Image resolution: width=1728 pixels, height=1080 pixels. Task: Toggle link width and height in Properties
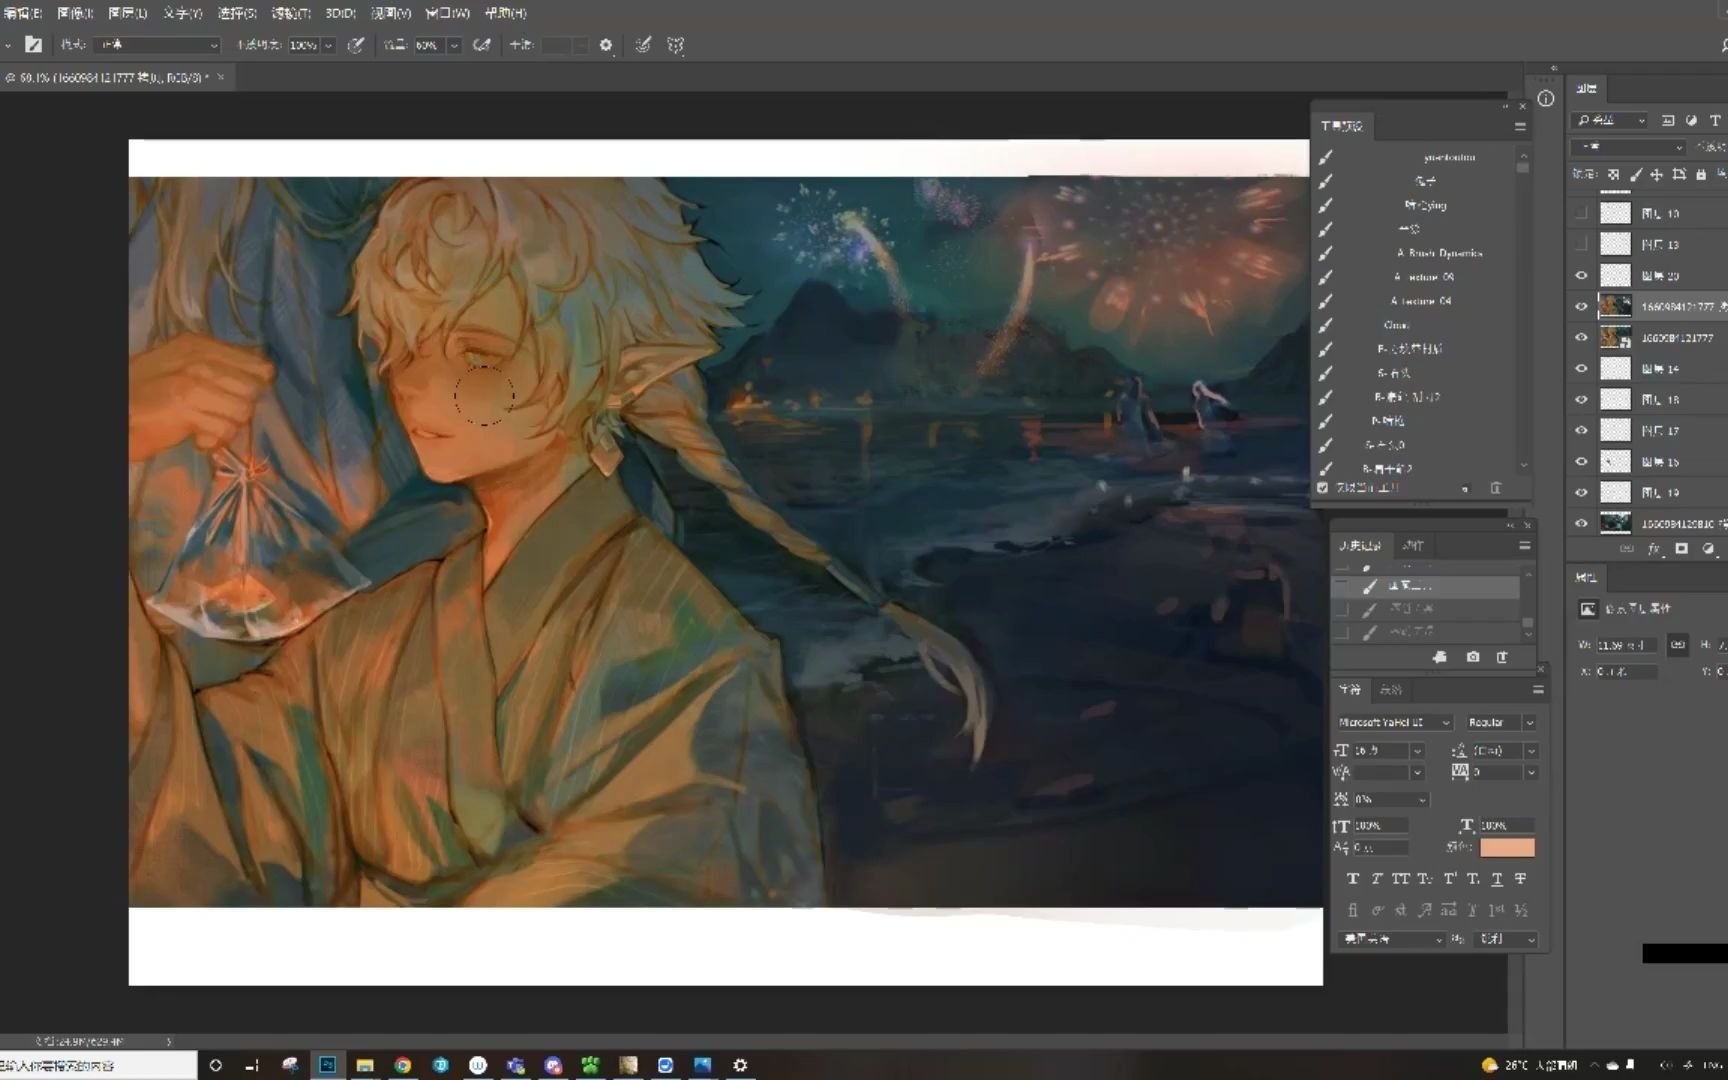click(1679, 645)
